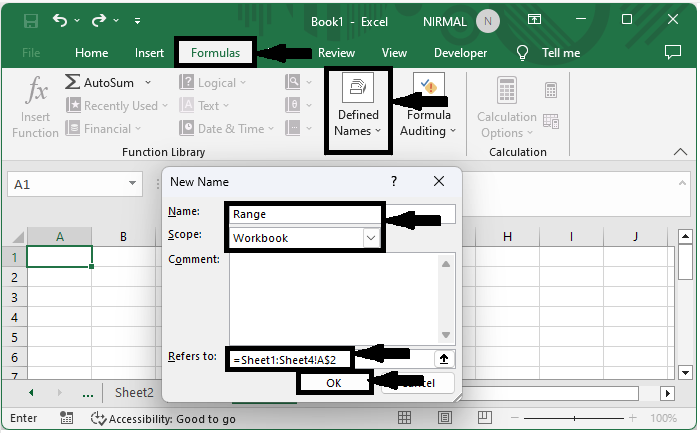
Task: Open Recently Used functions menu
Action: point(117,106)
